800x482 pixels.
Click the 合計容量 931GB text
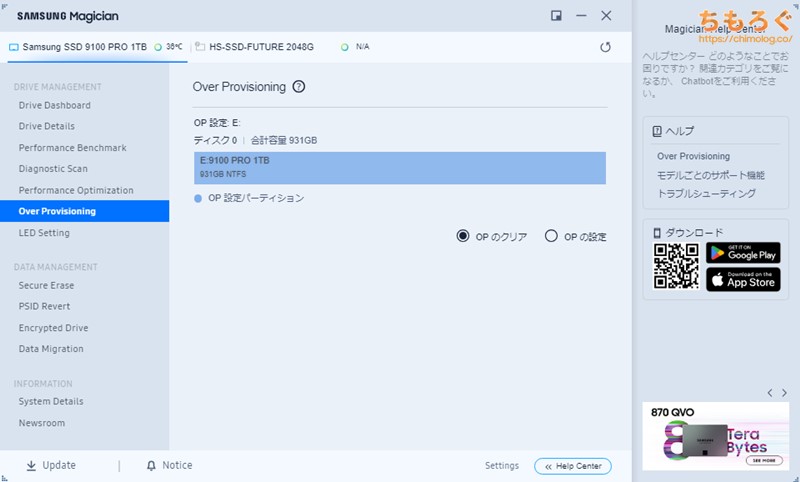[284, 140]
